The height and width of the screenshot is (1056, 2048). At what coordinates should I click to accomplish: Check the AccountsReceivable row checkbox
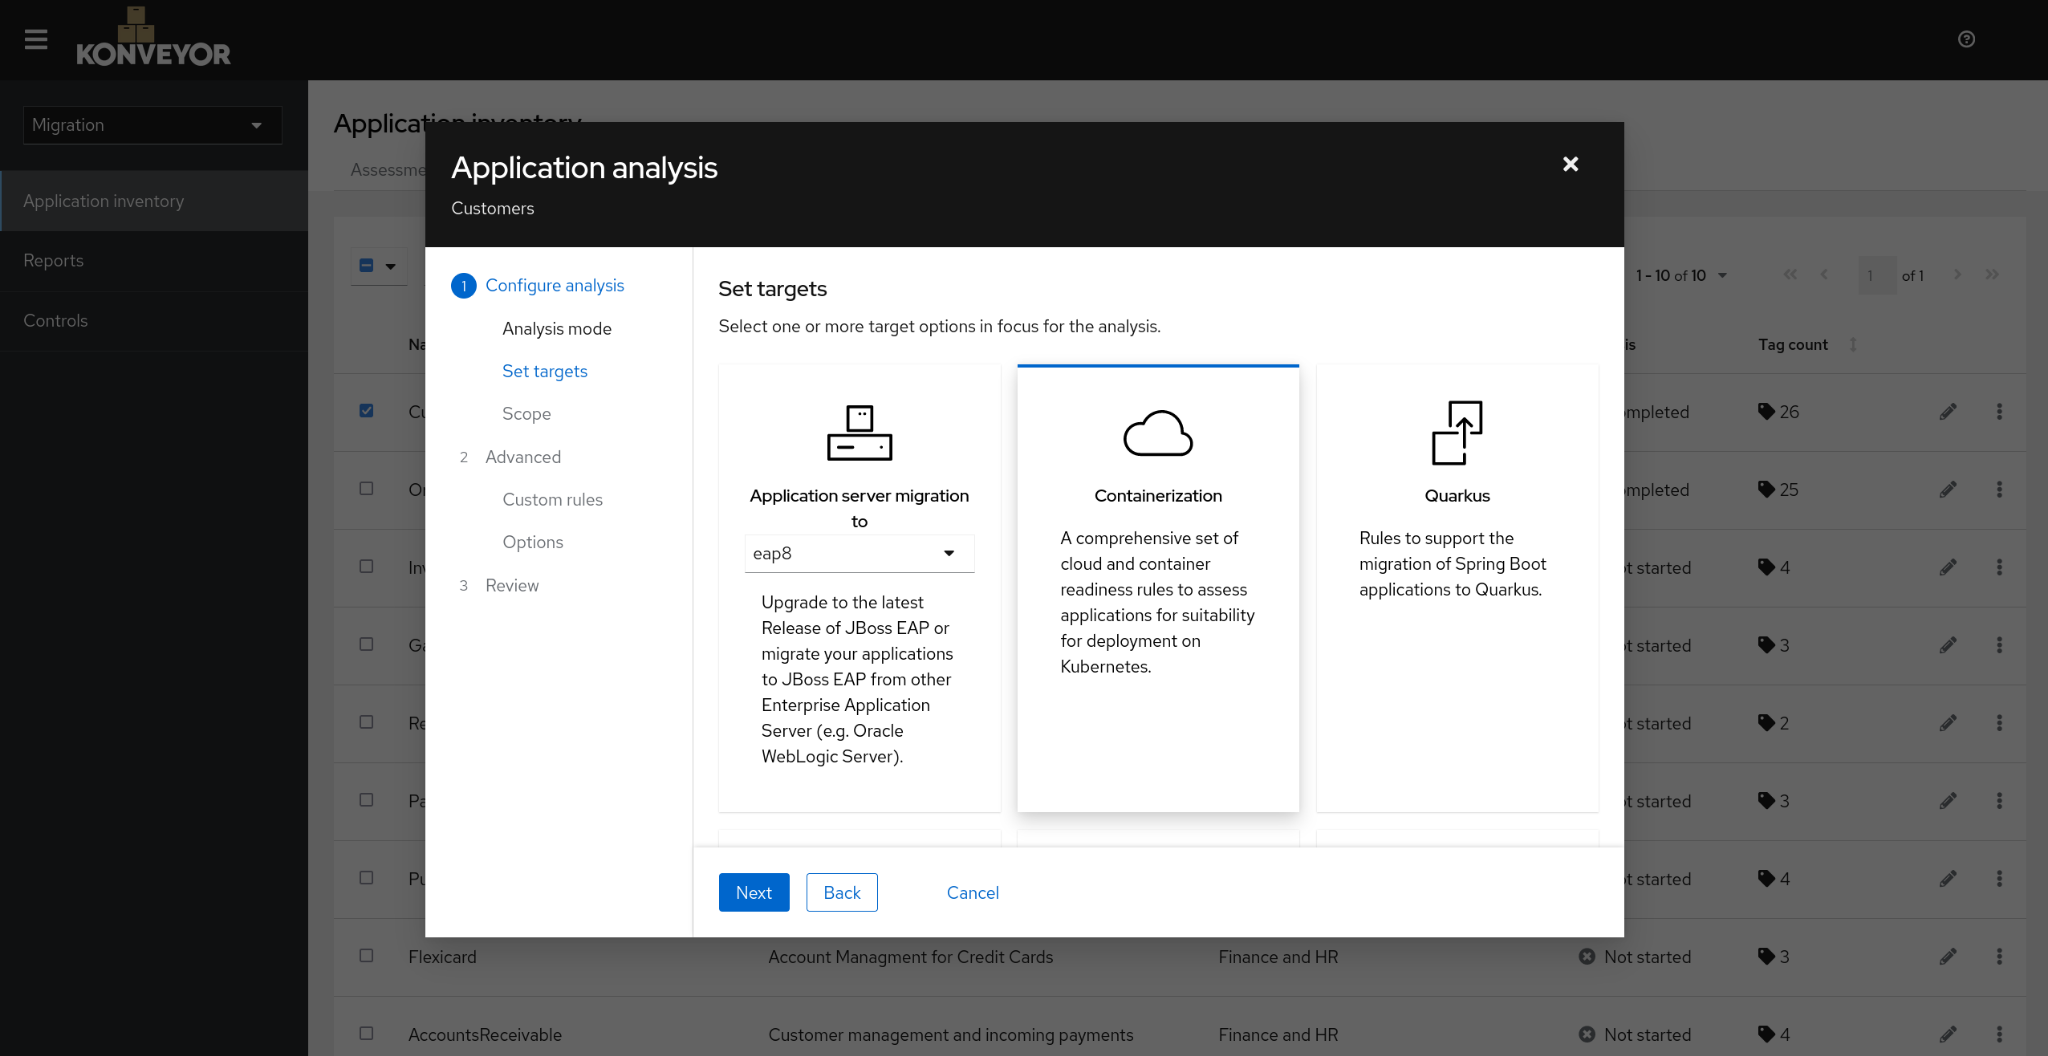coord(367,1034)
